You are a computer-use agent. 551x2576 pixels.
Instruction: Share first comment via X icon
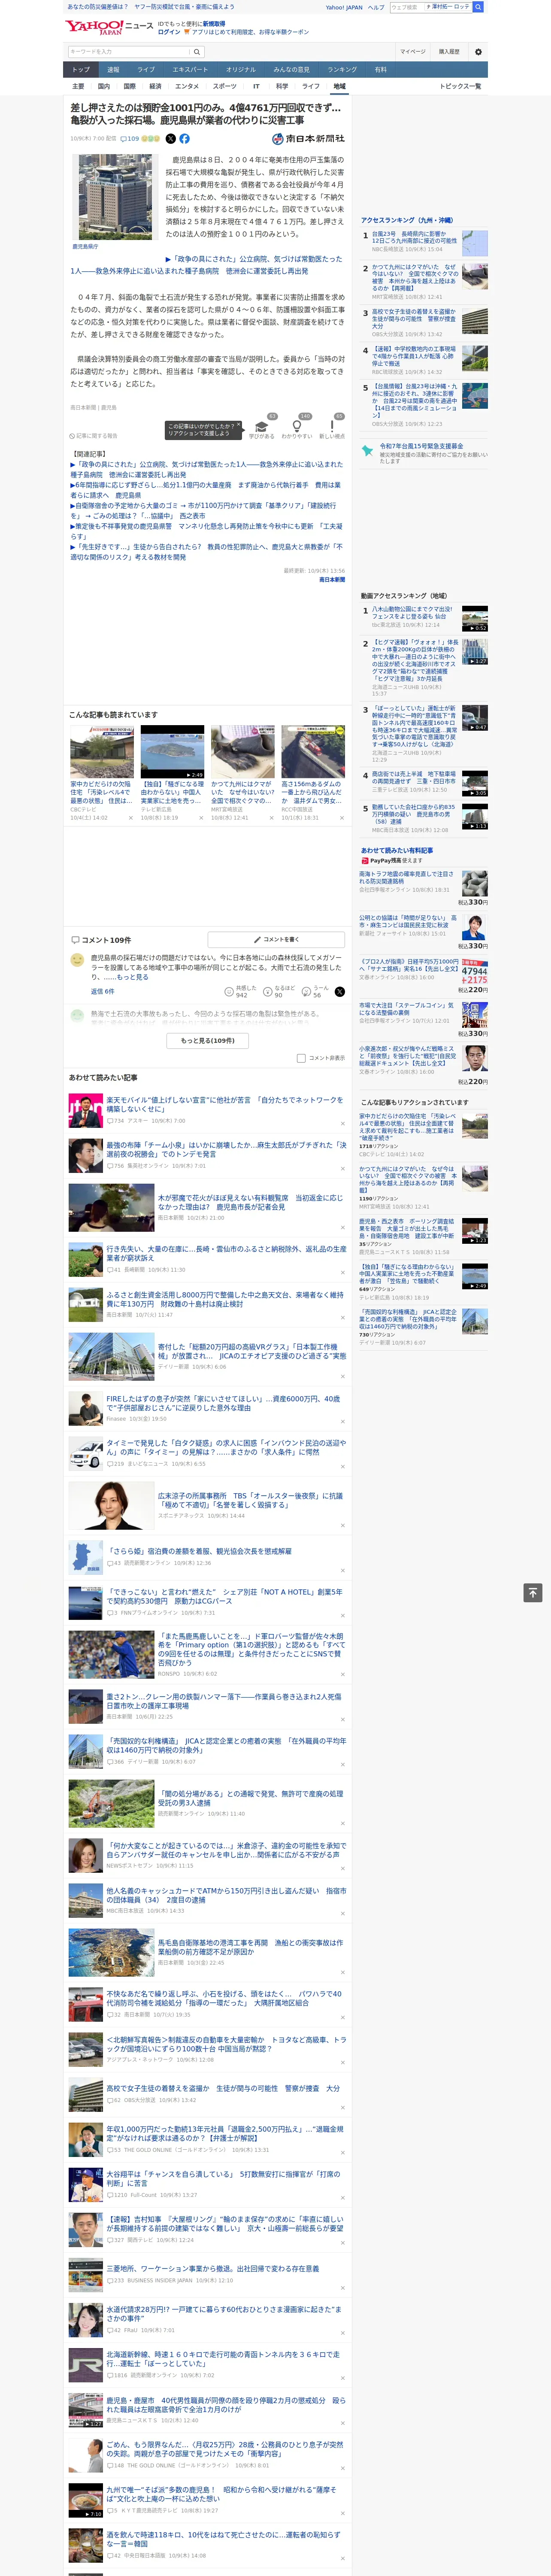coord(340,992)
